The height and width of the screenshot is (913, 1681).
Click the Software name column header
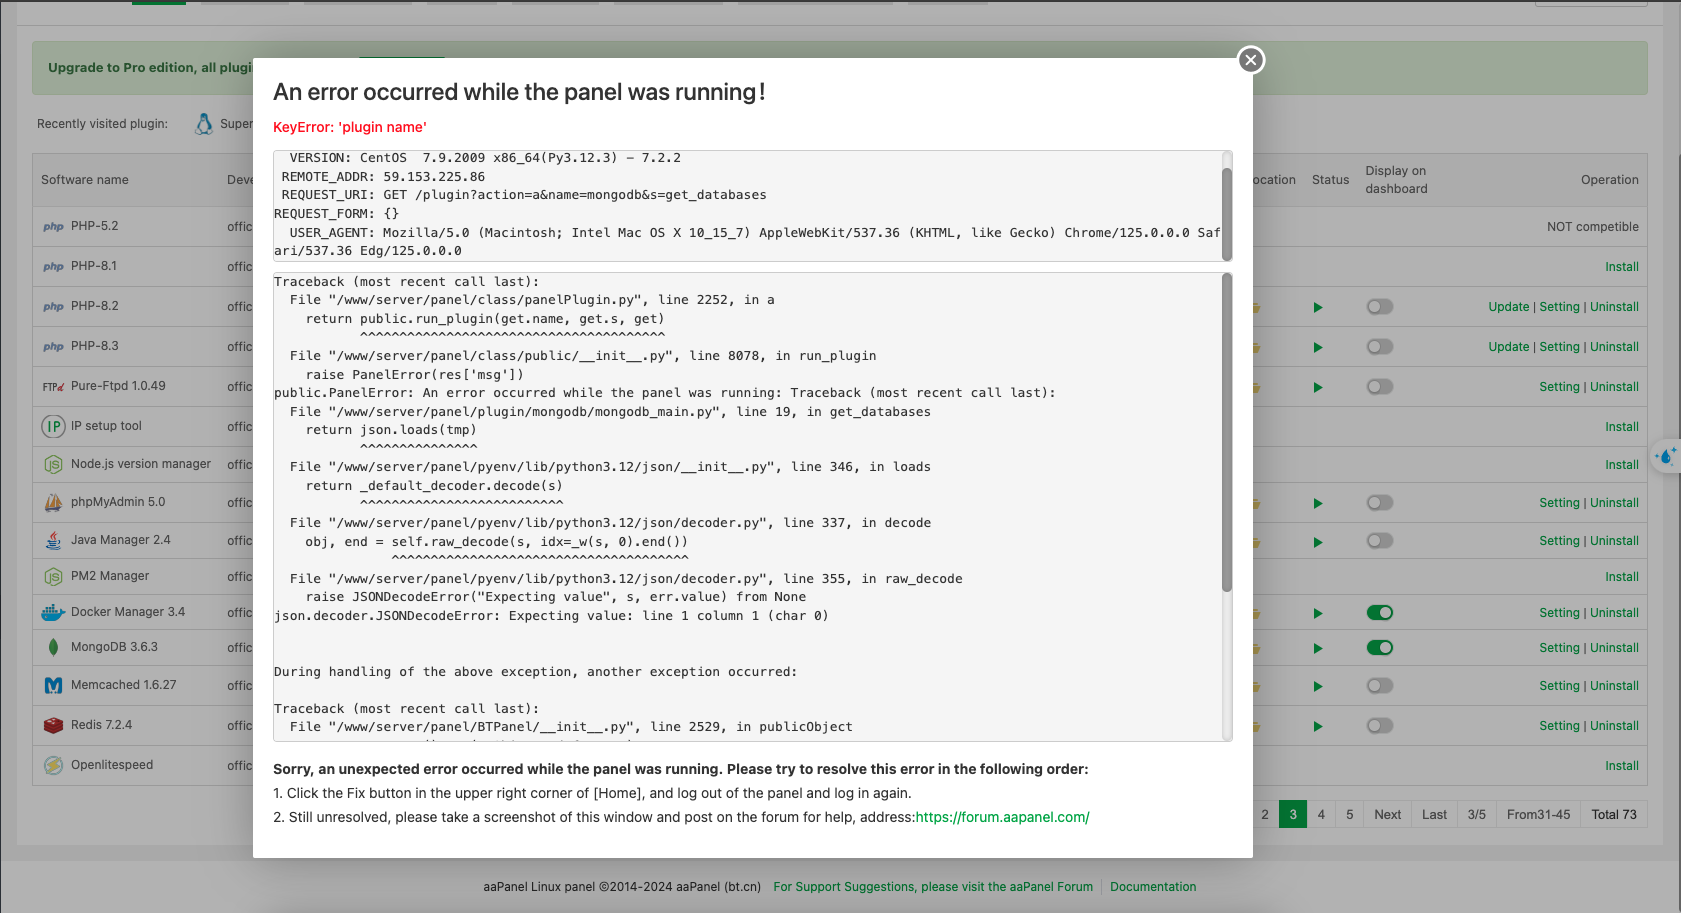(x=85, y=180)
